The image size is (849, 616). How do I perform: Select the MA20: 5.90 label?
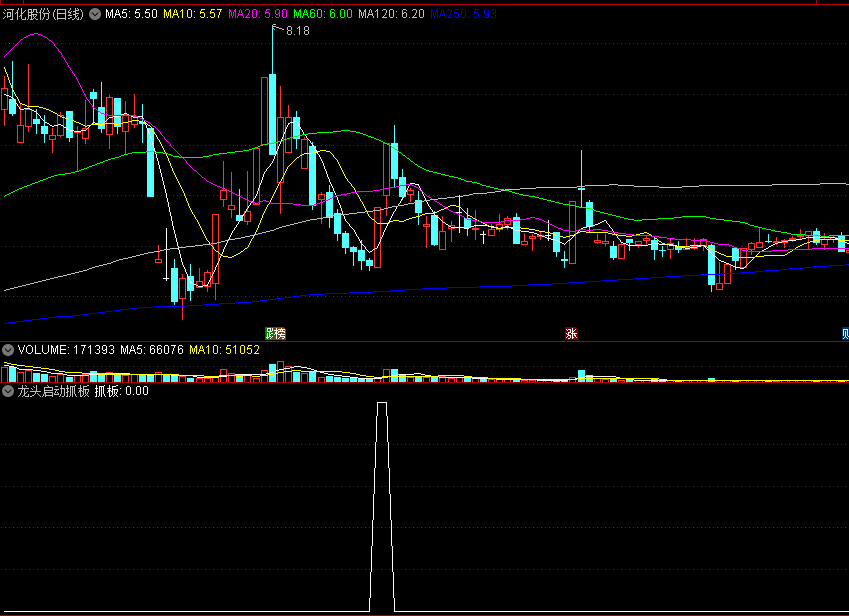pos(258,14)
